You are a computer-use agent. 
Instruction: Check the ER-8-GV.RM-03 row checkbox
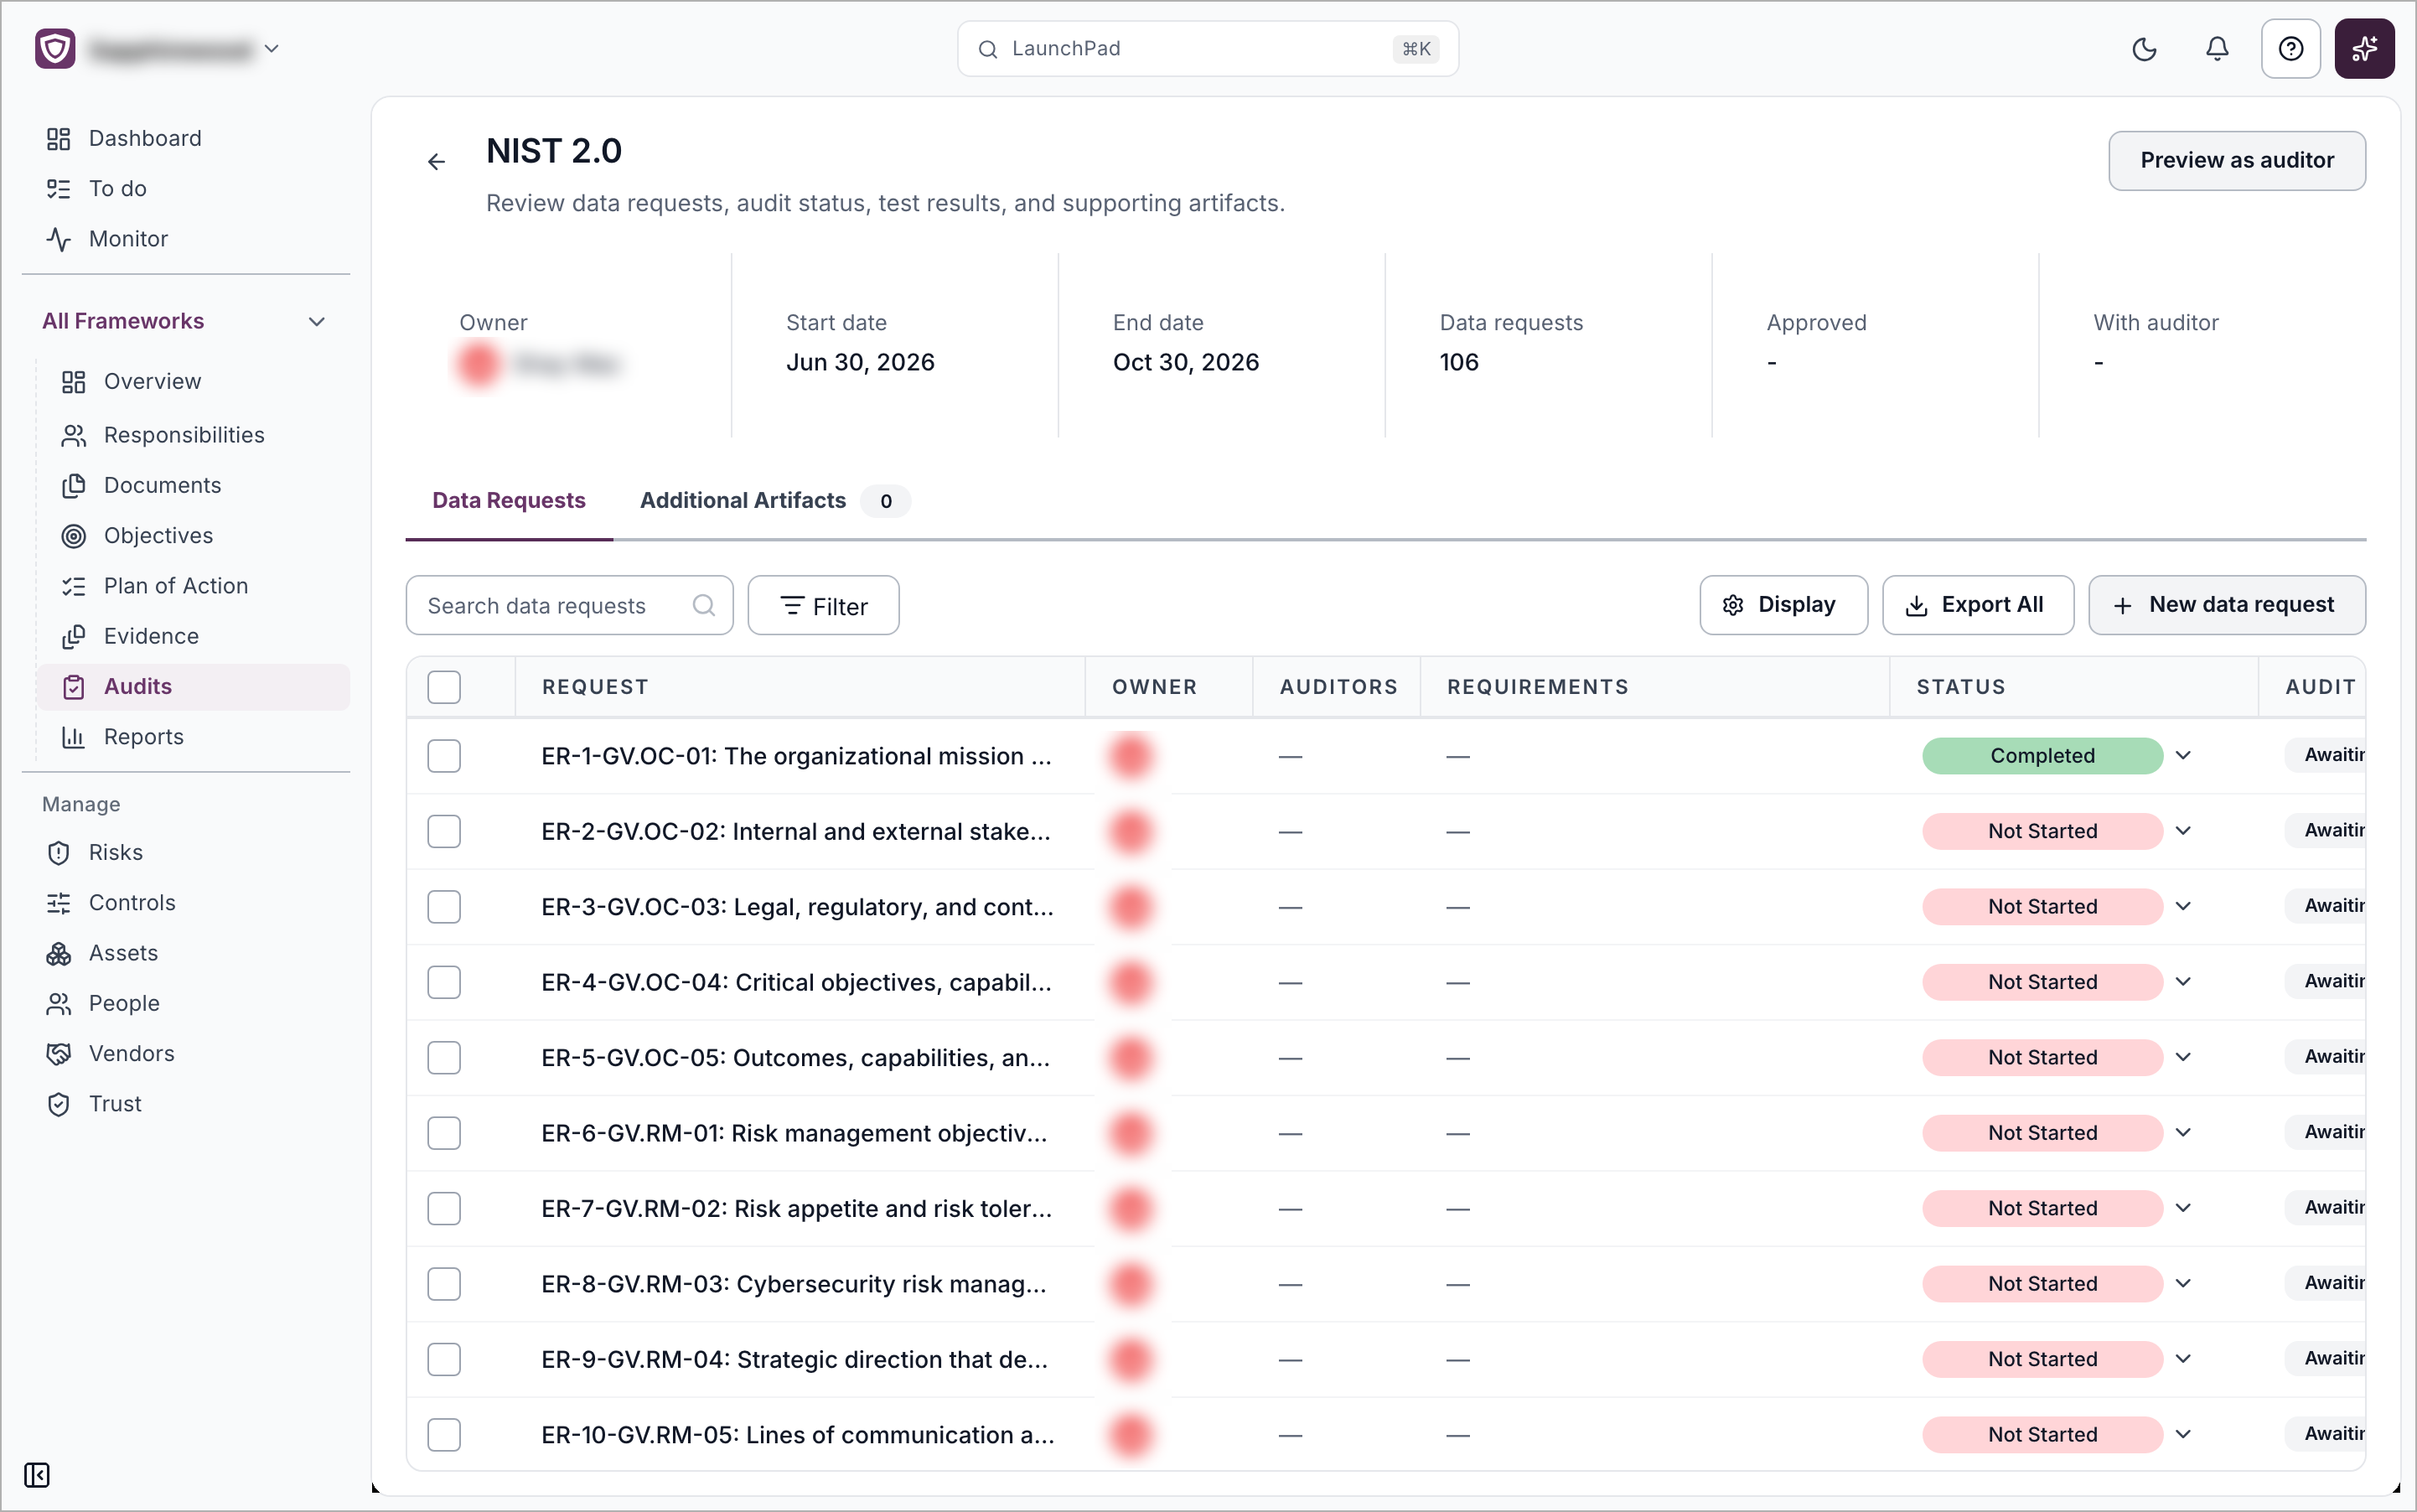[x=444, y=1284]
